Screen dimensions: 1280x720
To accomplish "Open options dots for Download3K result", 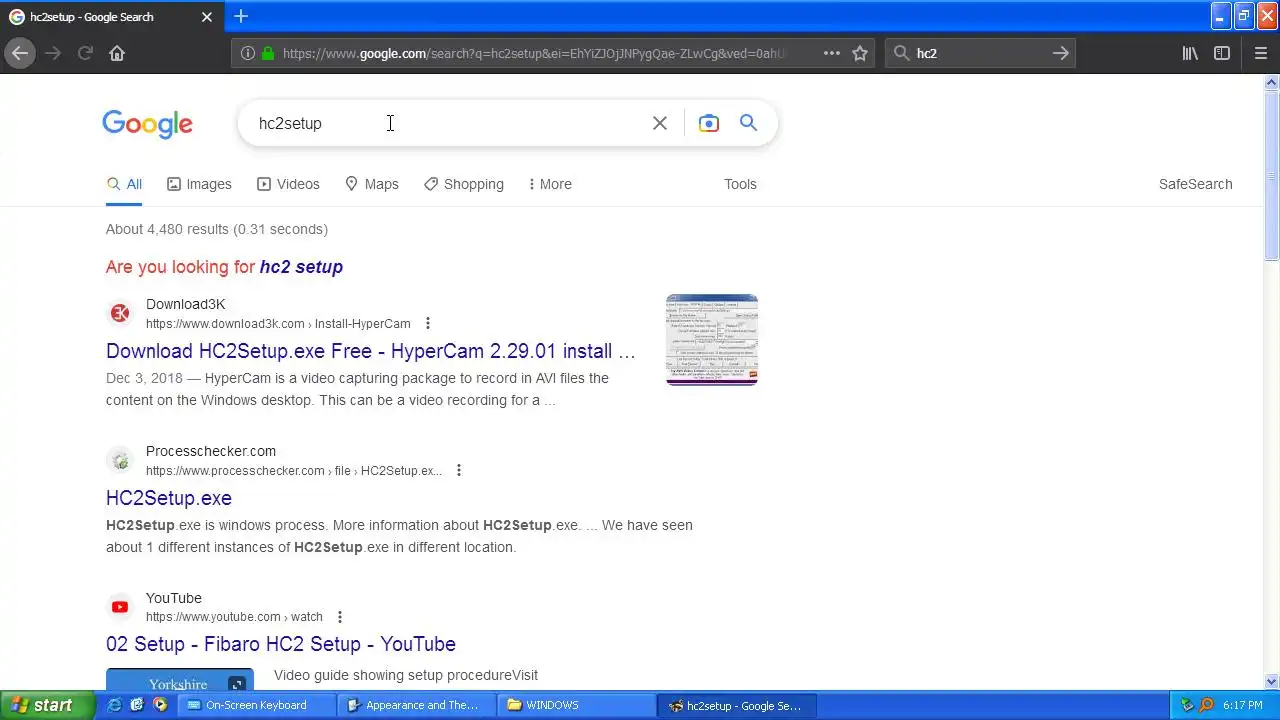I will click(x=428, y=323).
